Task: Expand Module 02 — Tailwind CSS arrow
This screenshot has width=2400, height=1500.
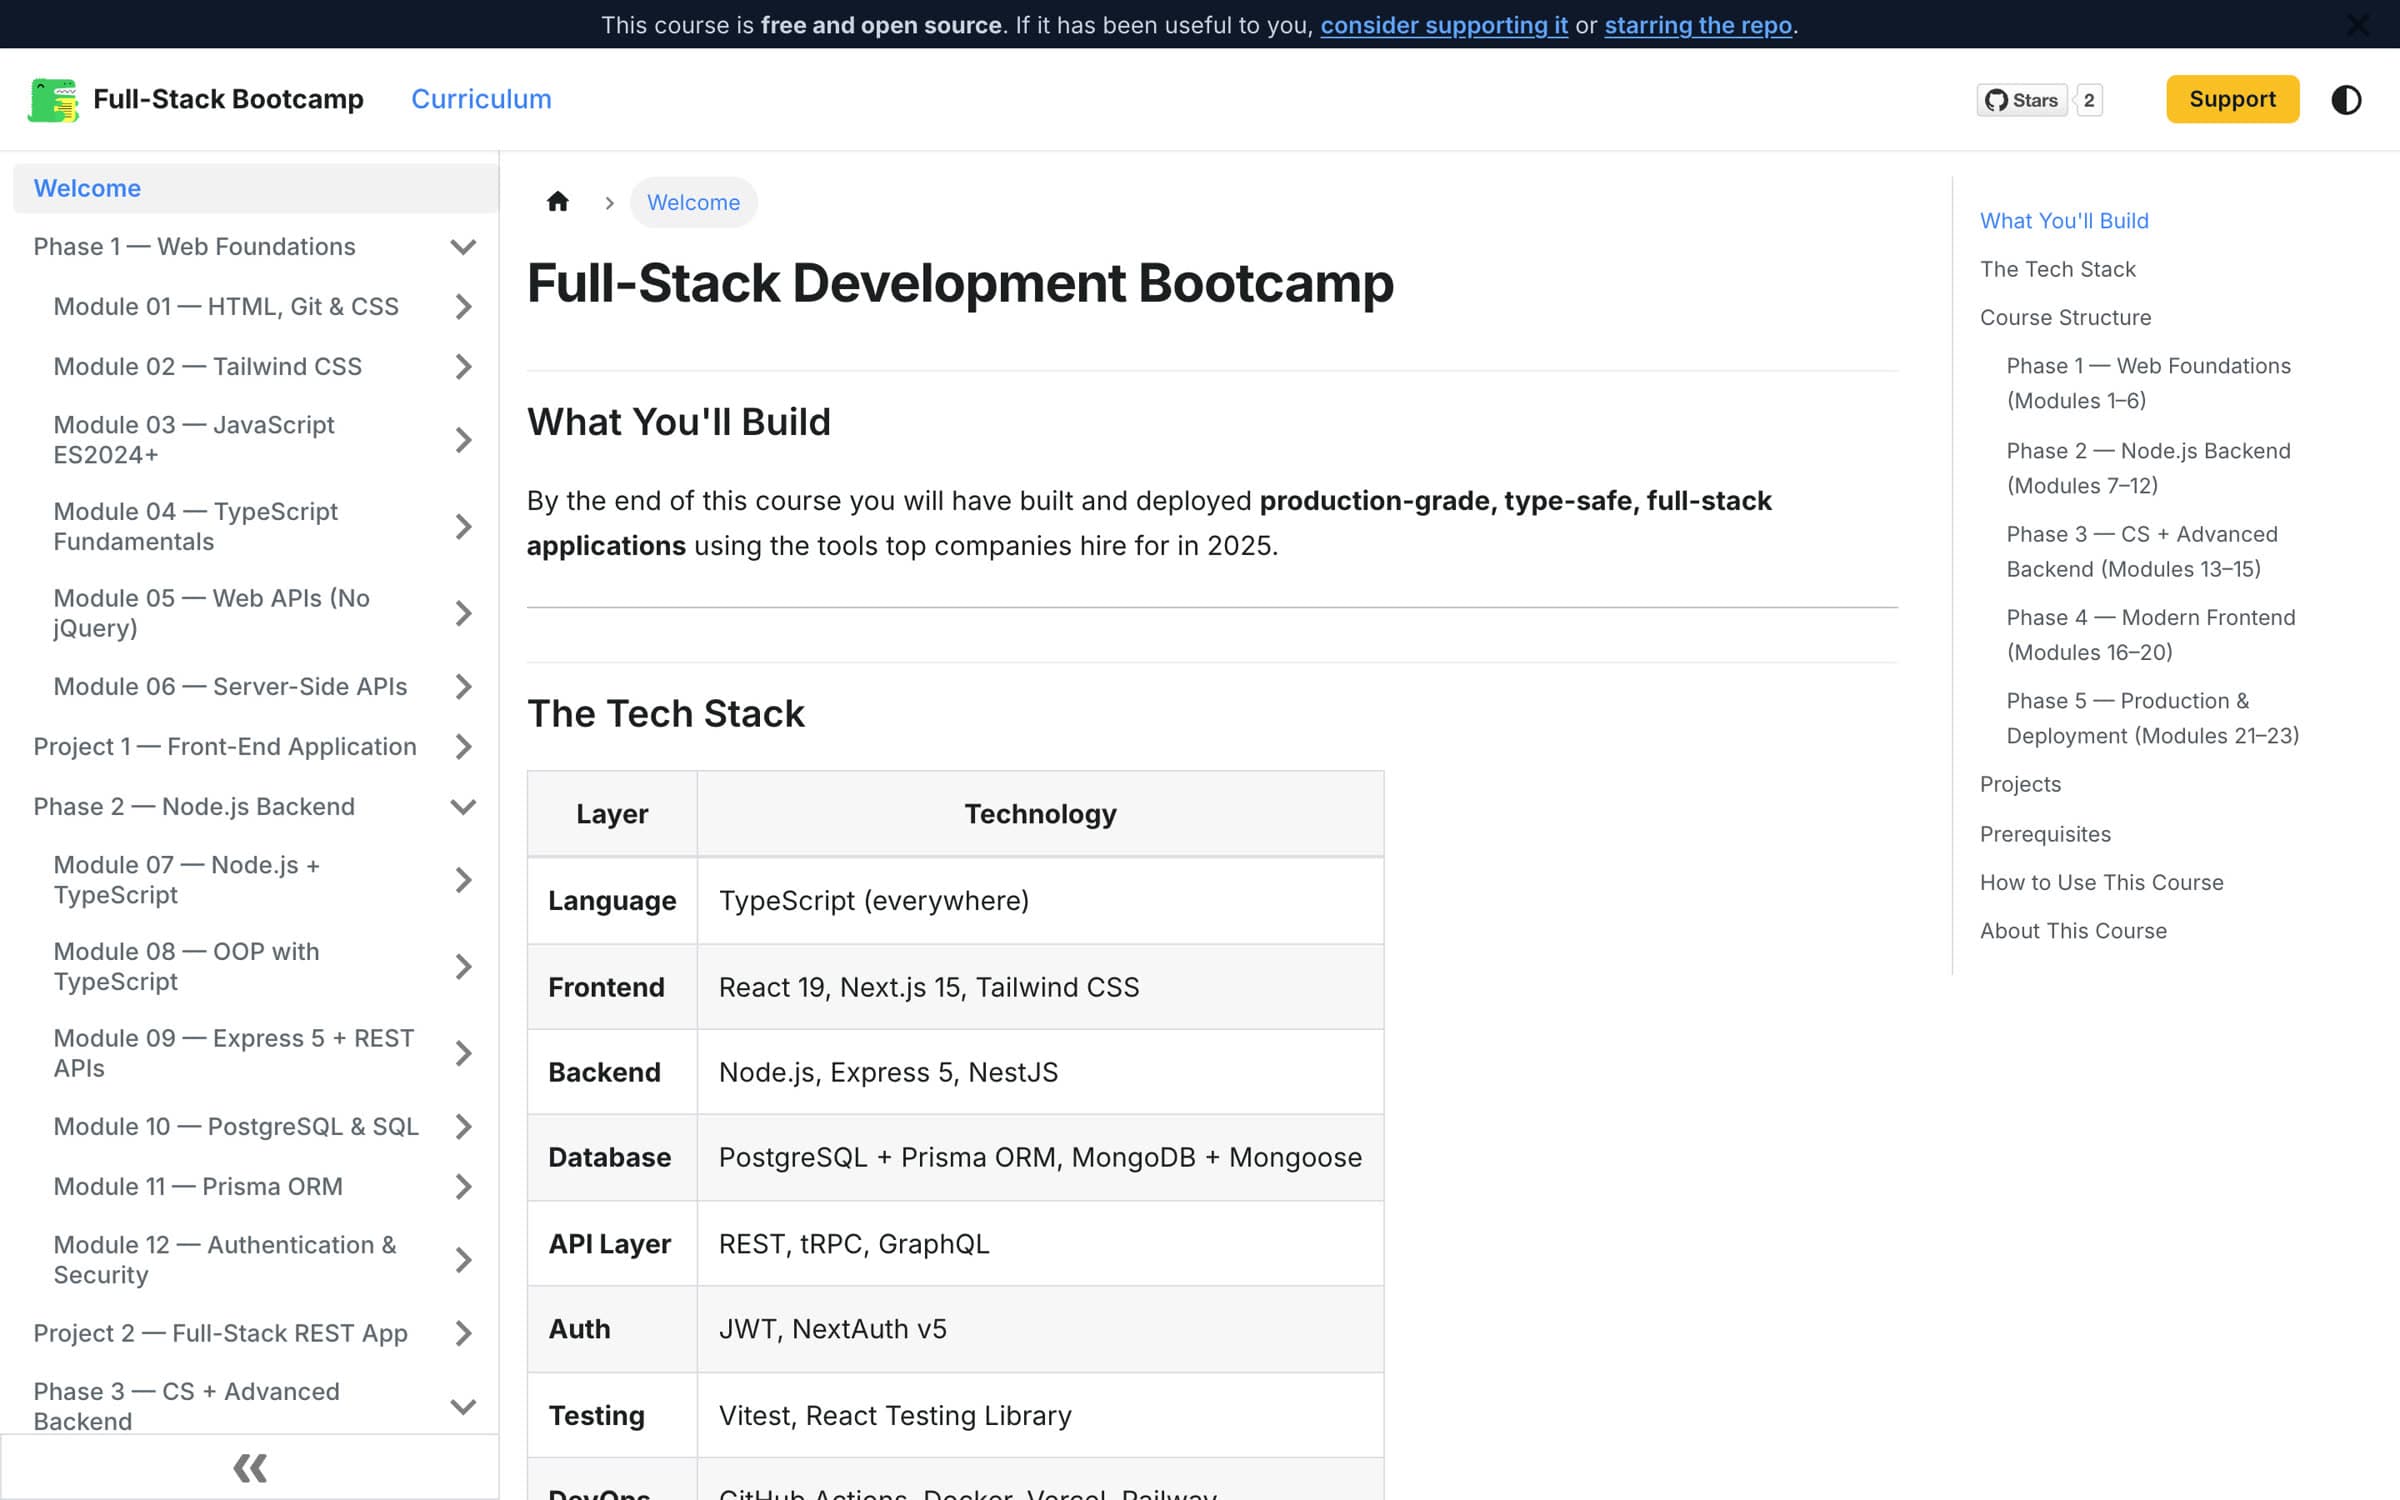Action: pos(463,367)
